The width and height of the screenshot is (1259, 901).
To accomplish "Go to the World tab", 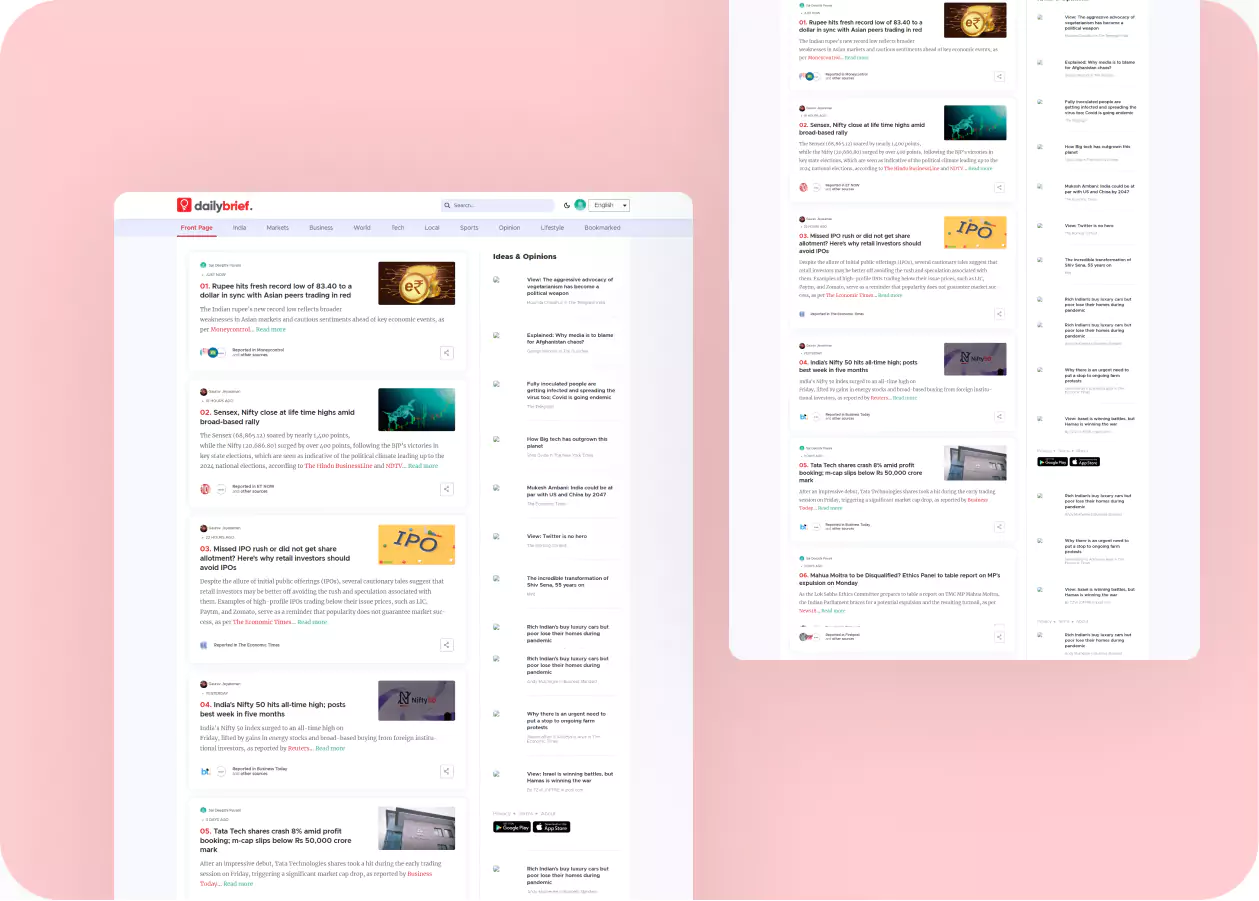I will tap(362, 228).
